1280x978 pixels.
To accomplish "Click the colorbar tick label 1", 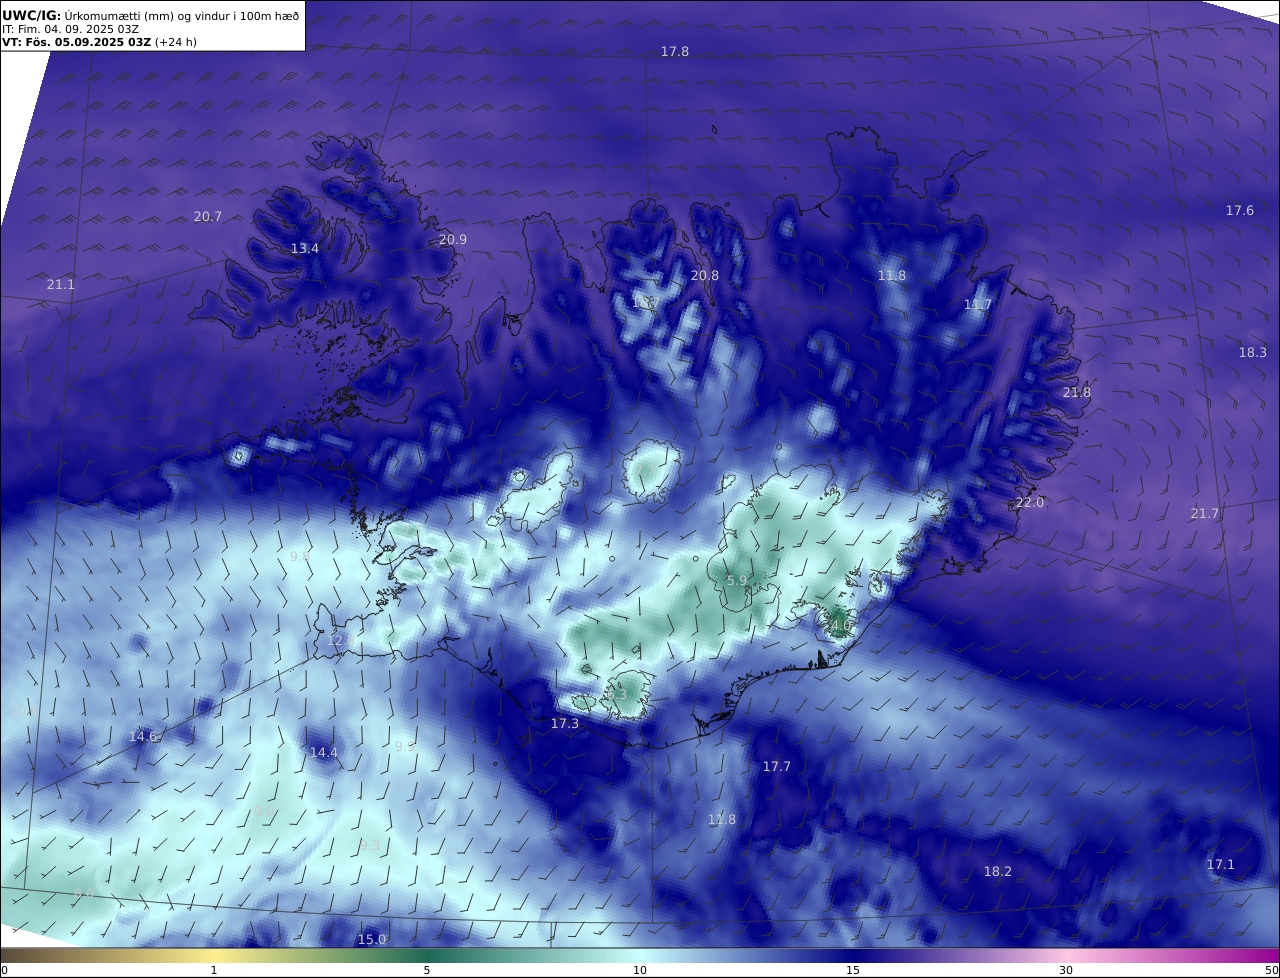I will (x=214, y=970).
